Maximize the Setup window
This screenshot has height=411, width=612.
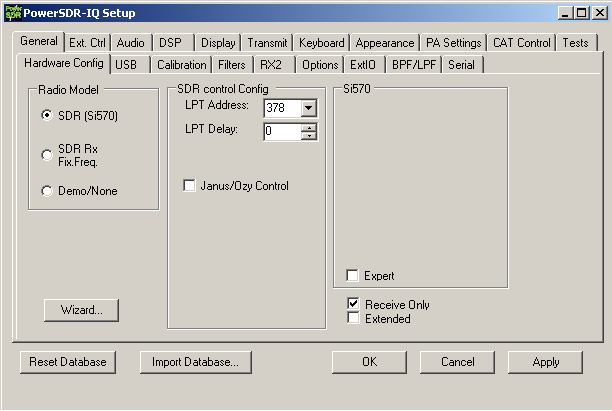point(581,13)
